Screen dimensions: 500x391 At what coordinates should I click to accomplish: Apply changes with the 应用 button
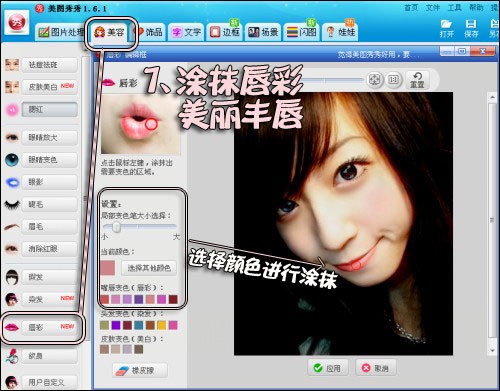click(x=328, y=368)
